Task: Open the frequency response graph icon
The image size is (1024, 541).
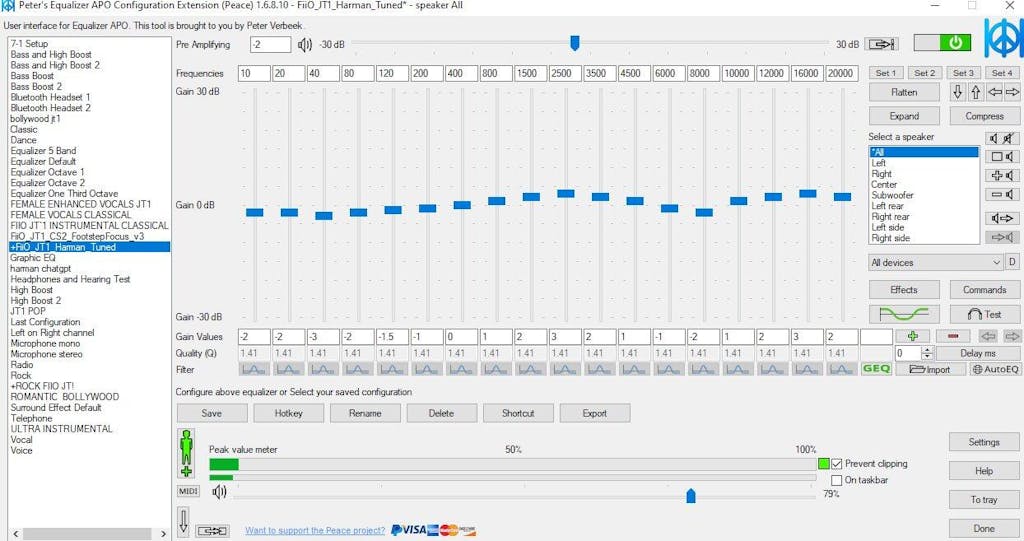Action: pos(903,314)
